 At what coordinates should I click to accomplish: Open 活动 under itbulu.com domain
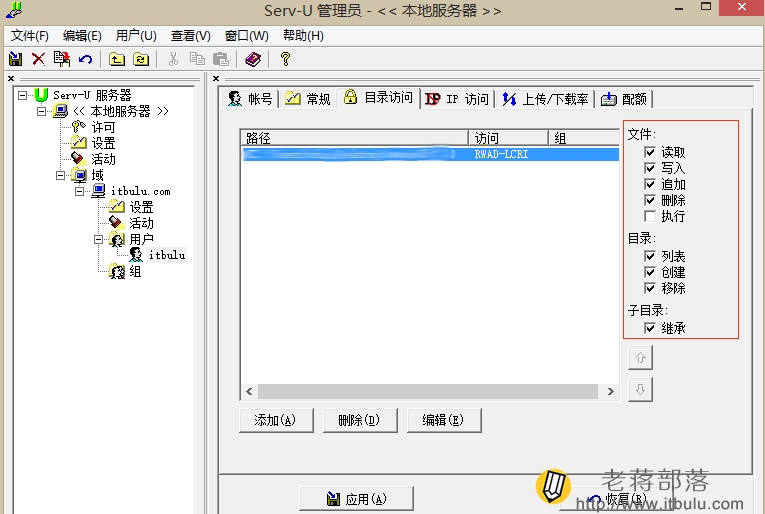click(141, 223)
